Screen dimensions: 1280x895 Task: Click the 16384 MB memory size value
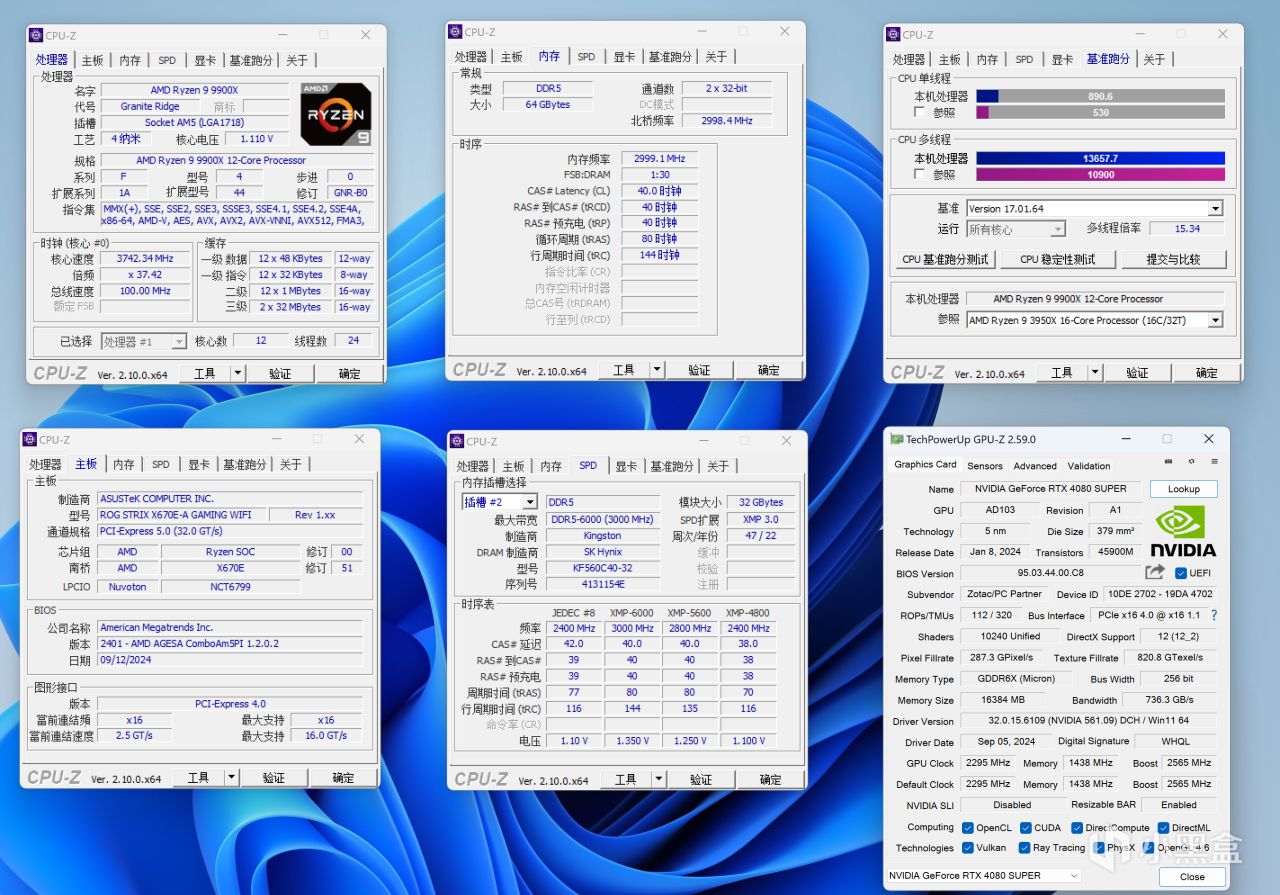click(x=1004, y=700)
